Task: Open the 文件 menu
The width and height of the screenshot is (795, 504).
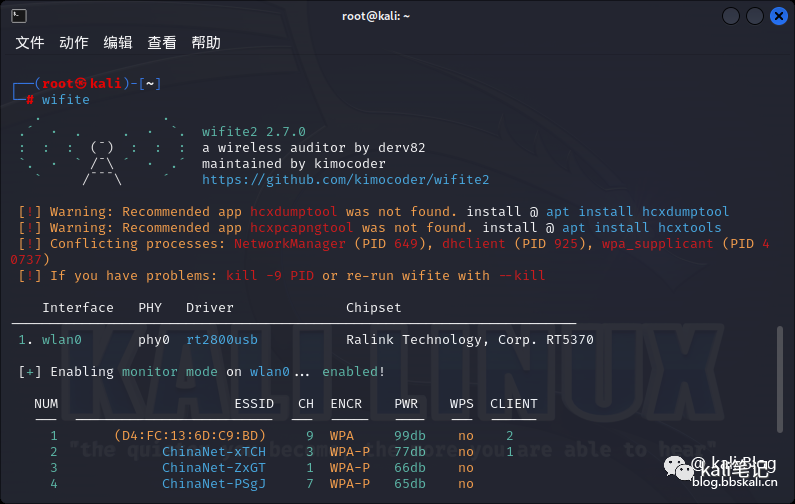Action: (x=30, y=43)
